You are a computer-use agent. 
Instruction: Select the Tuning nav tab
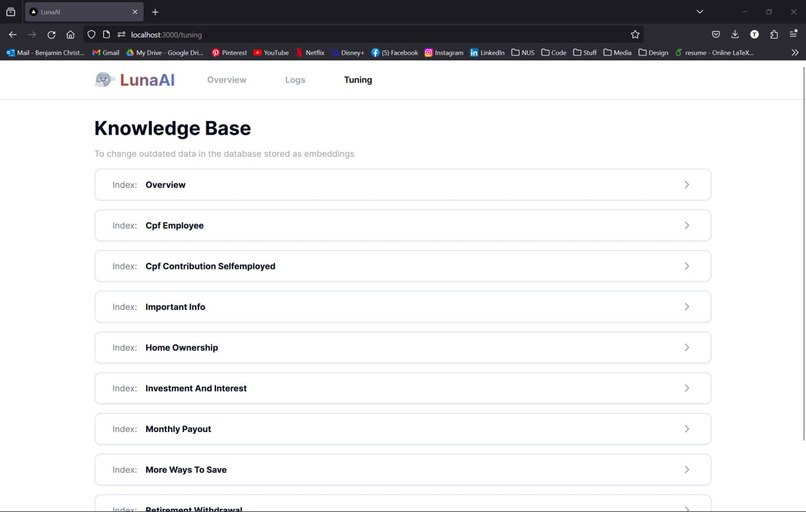click(358, 80)
